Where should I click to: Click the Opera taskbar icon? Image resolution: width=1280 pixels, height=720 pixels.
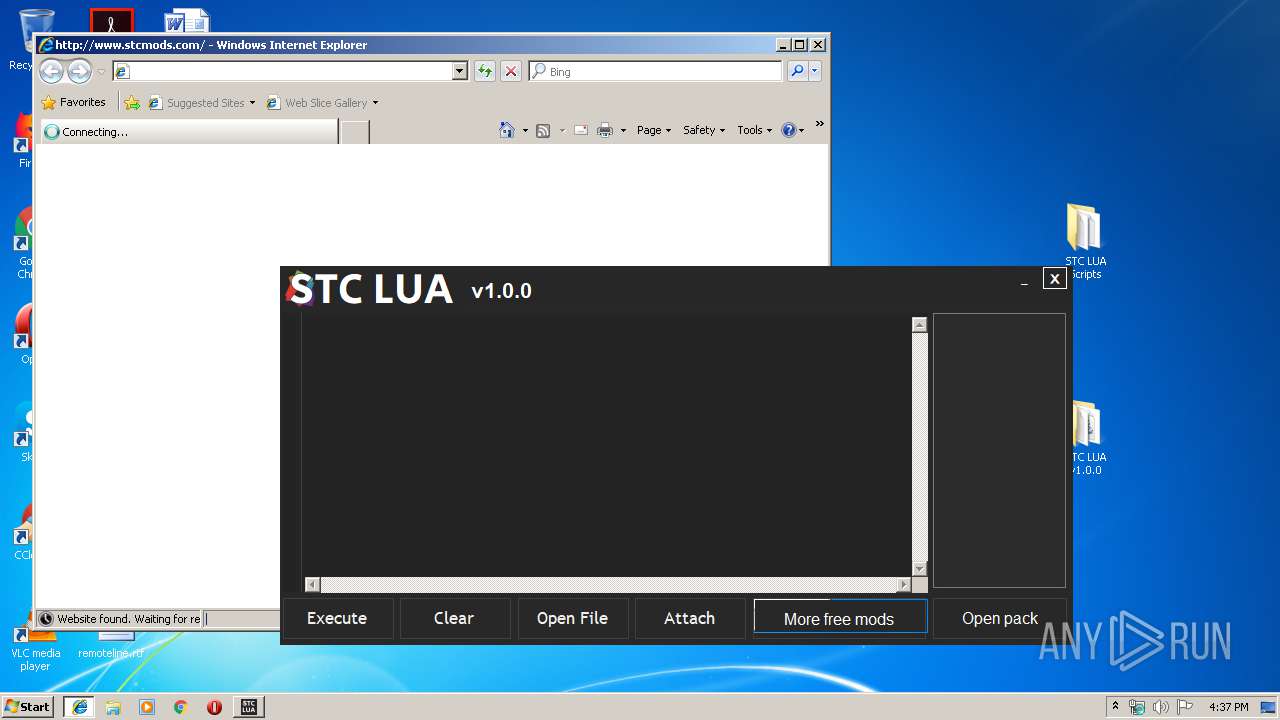214,706
